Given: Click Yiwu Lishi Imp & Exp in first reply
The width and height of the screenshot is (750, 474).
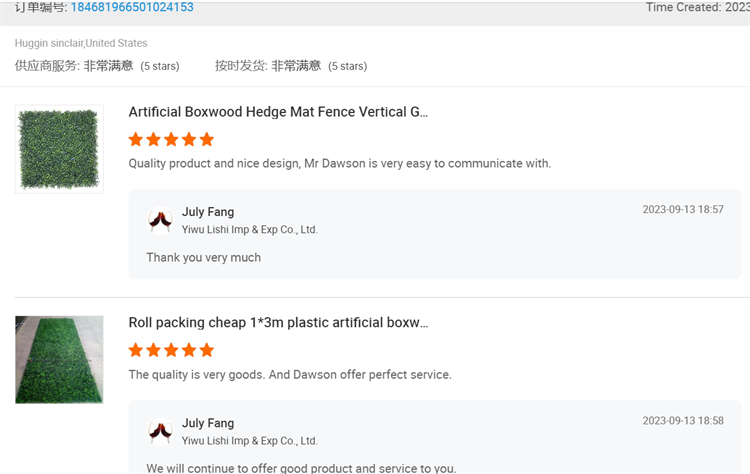Looking at the screenshot, I should pyautogui.click(x=250, y=230).
